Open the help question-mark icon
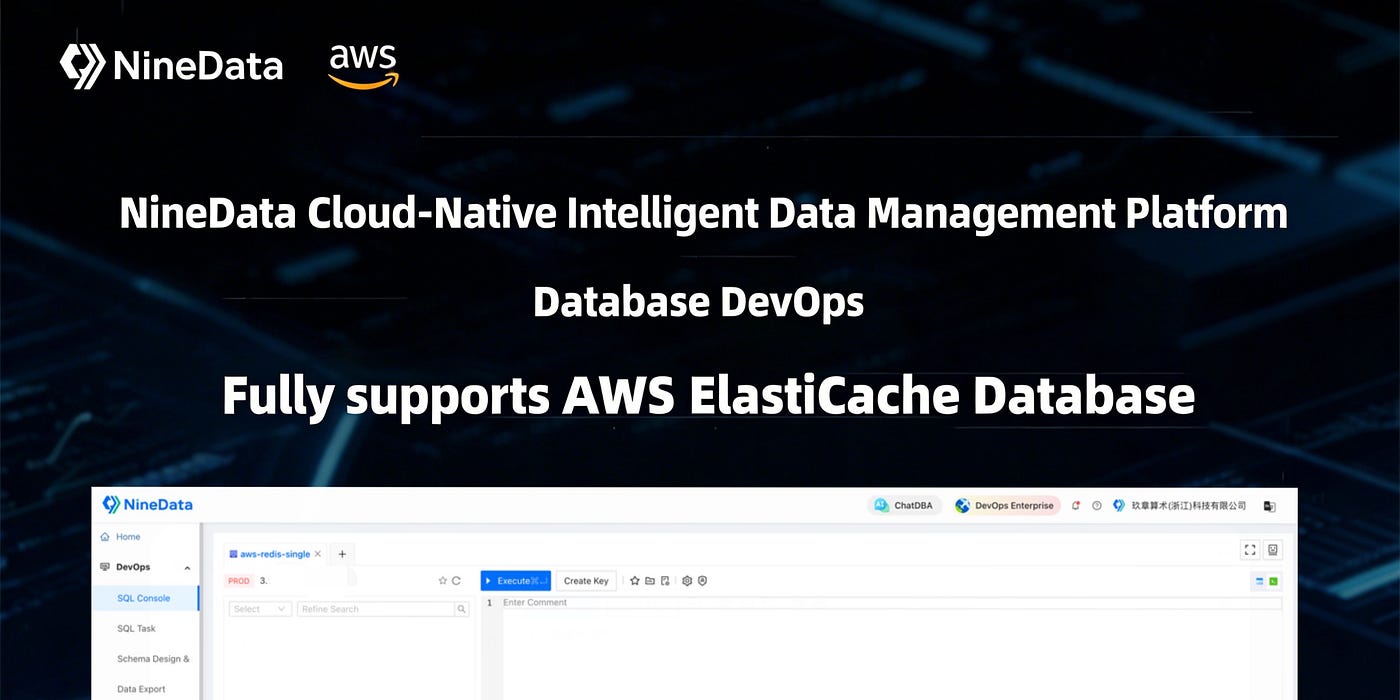 tap(1097, 506)
